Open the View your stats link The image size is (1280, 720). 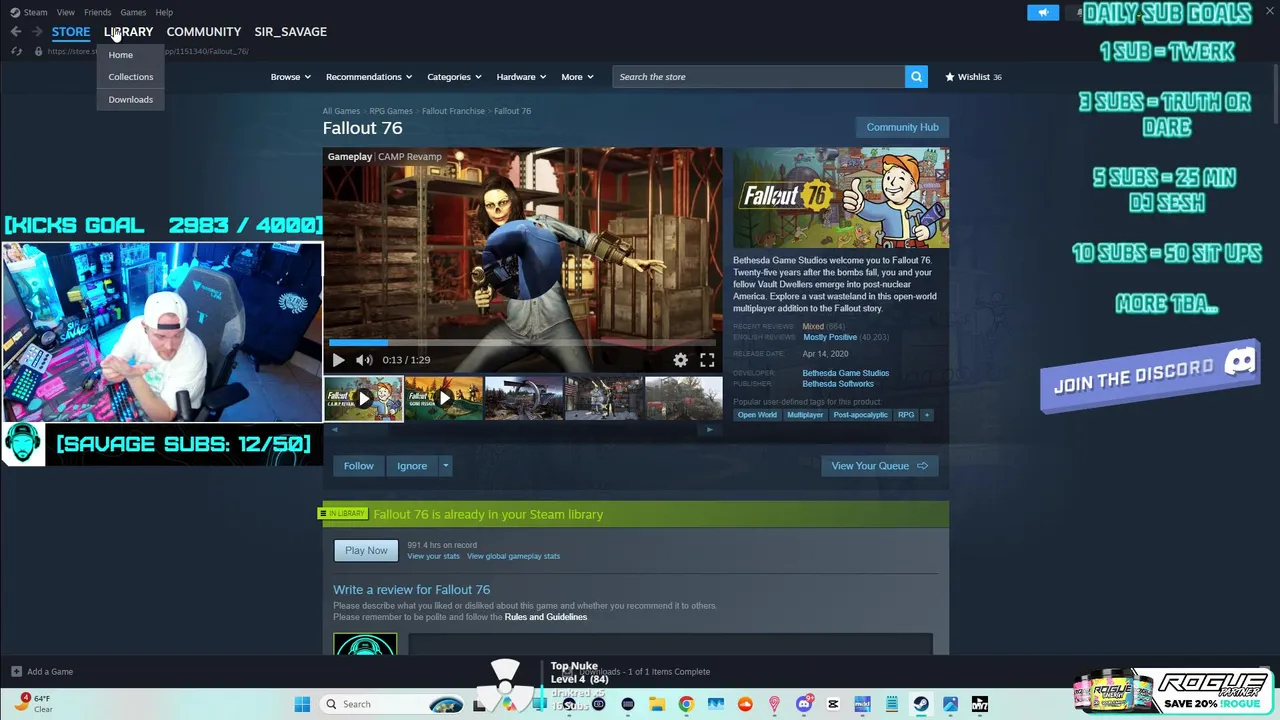point(433,556)
